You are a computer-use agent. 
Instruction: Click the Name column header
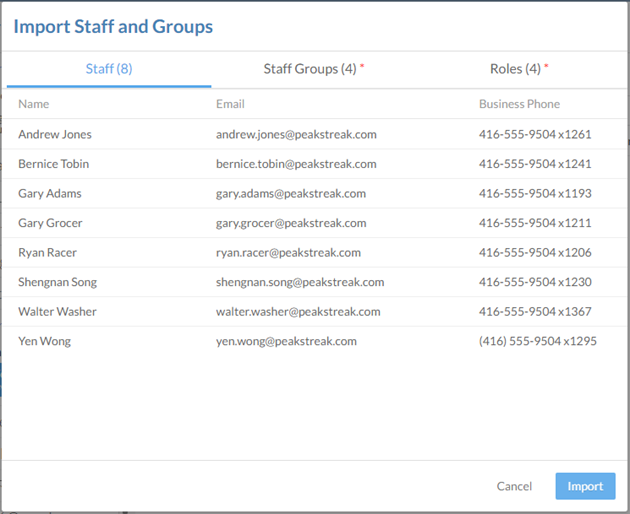[34, 104]
